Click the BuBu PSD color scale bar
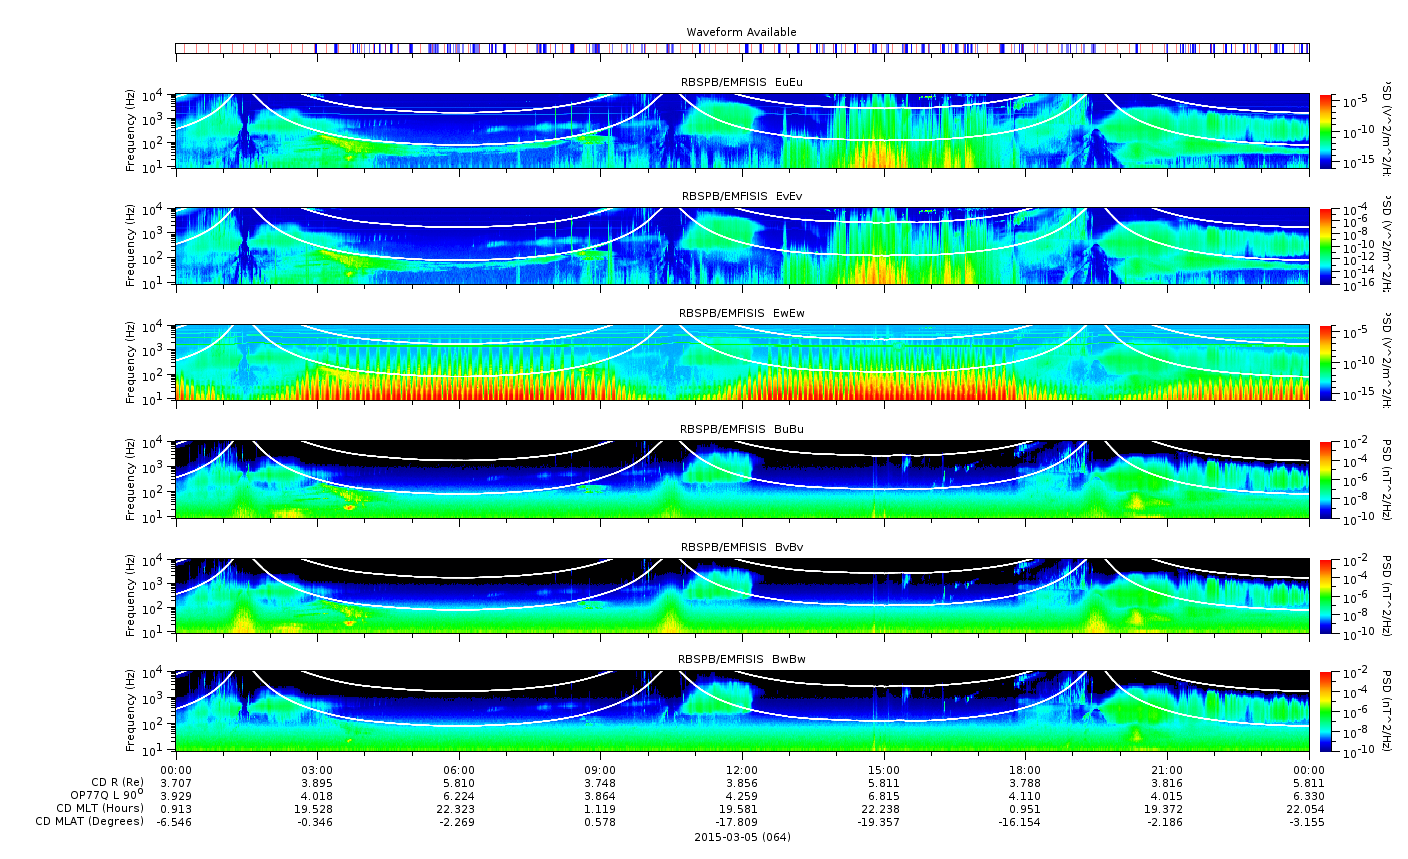This screenshot has width=1408, height=859. [1326, 479]
